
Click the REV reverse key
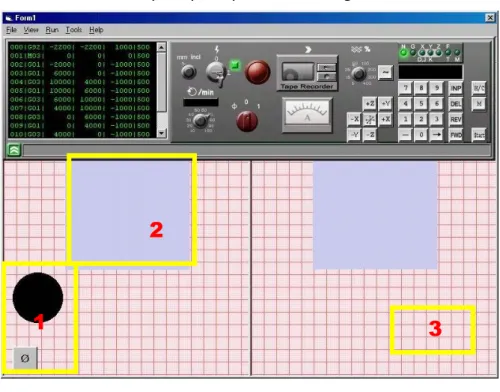pyautogui.click(x=456, y=119)
